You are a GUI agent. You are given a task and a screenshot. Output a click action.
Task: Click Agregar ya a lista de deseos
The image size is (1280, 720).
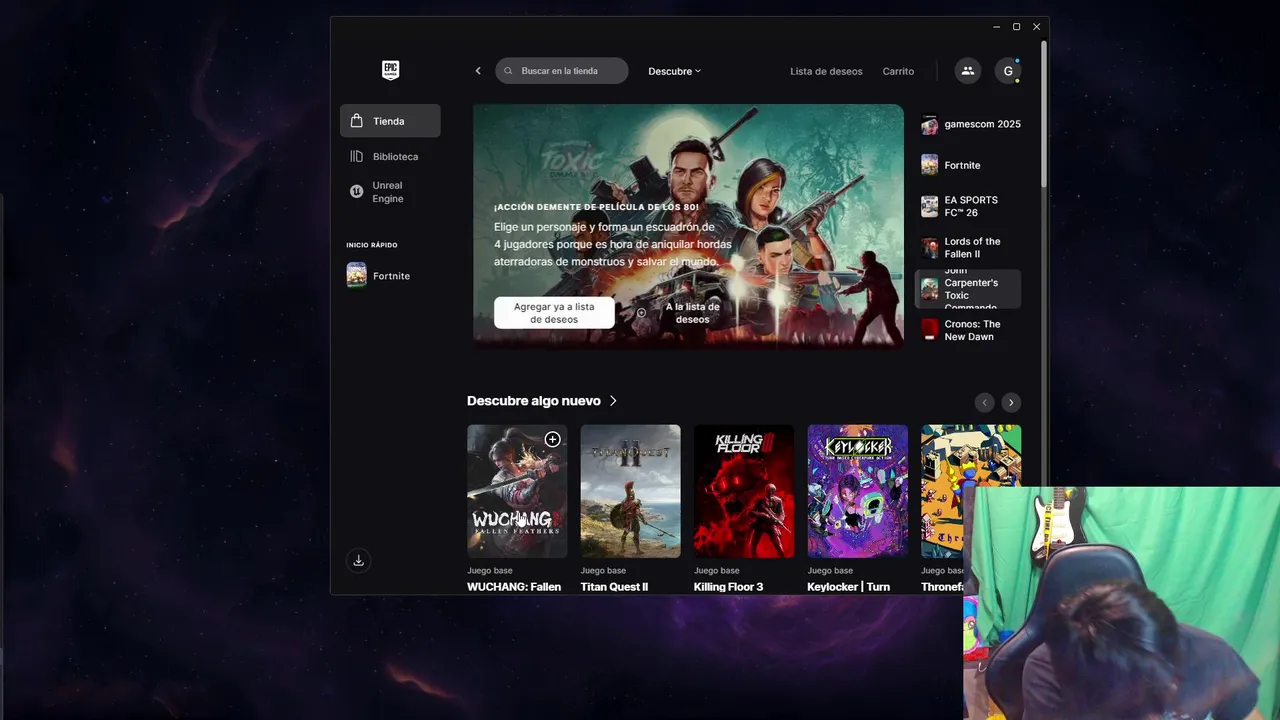click(554, 313)
